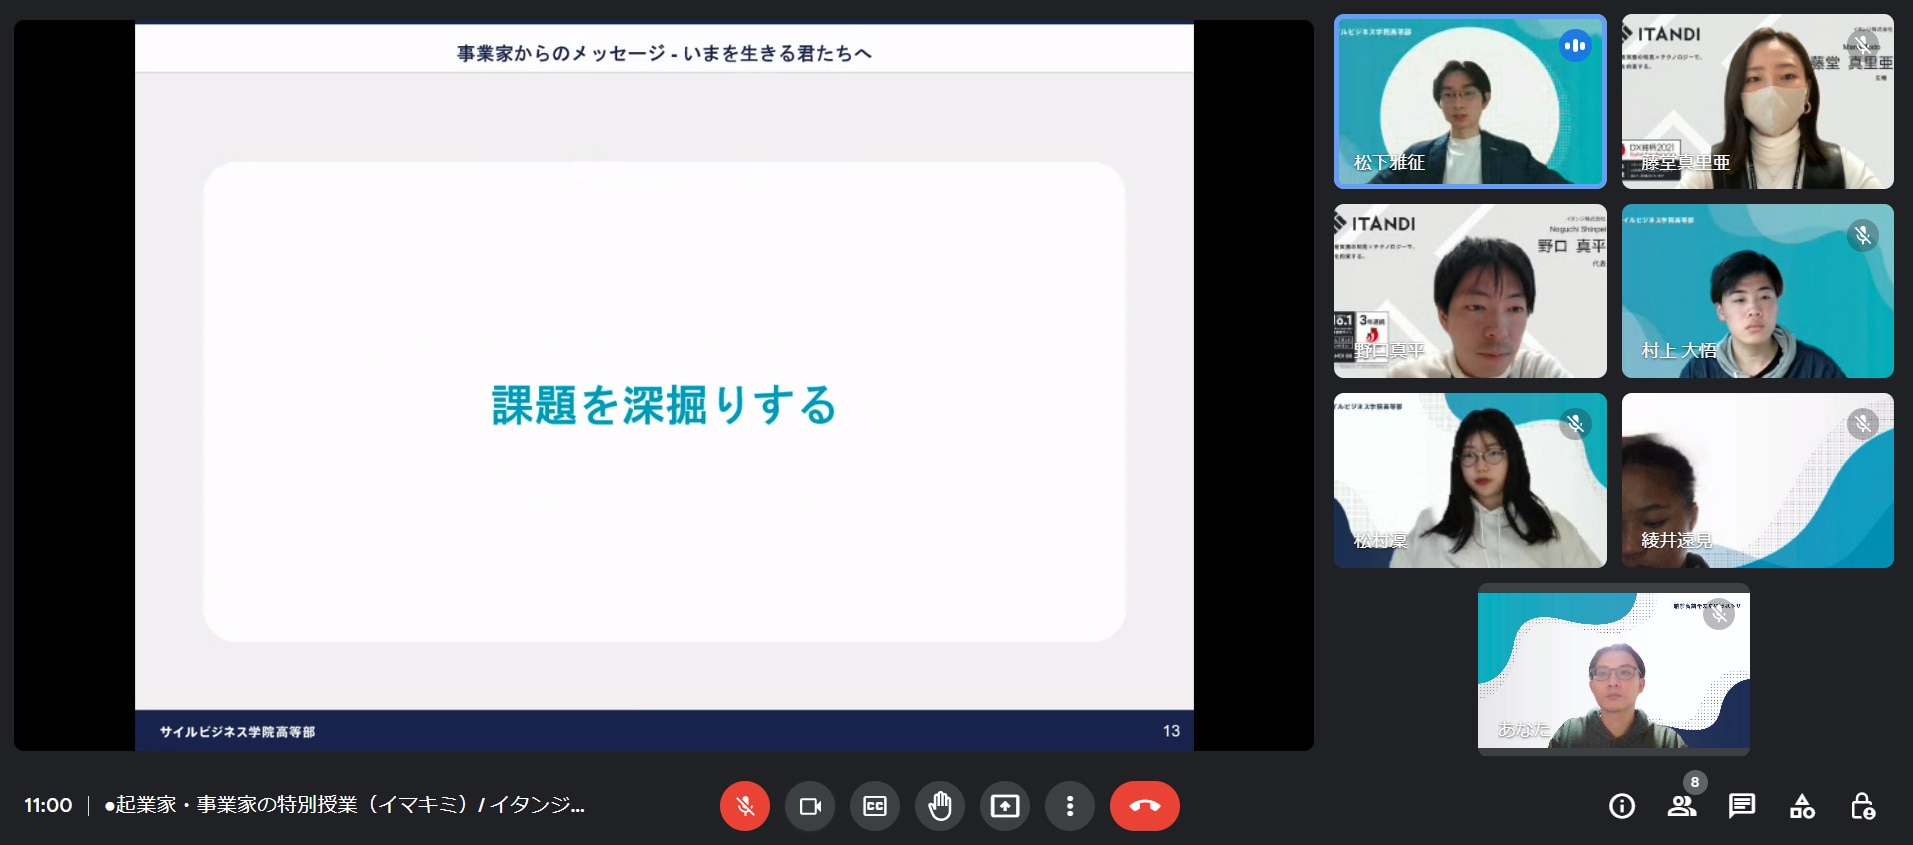The height and width of the screenshot is (845, 1913).
Task: Raise your hand
Action: point(940,806)
